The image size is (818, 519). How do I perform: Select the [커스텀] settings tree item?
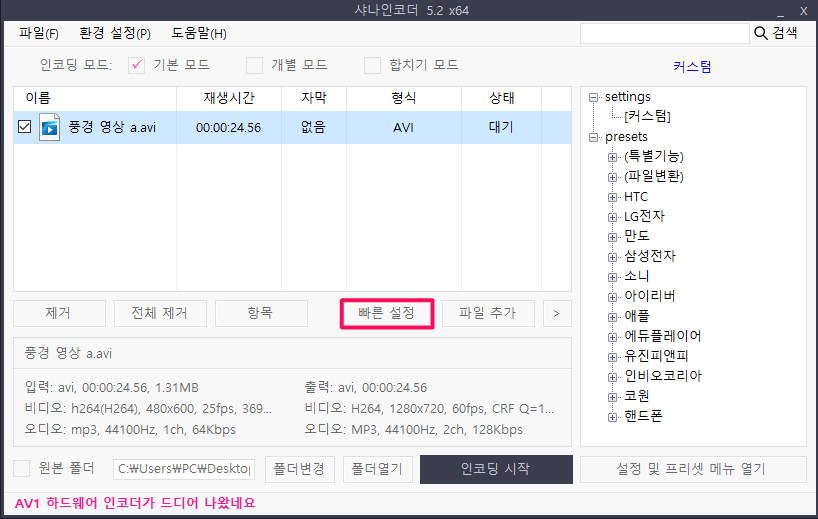(x=647, y=116)
